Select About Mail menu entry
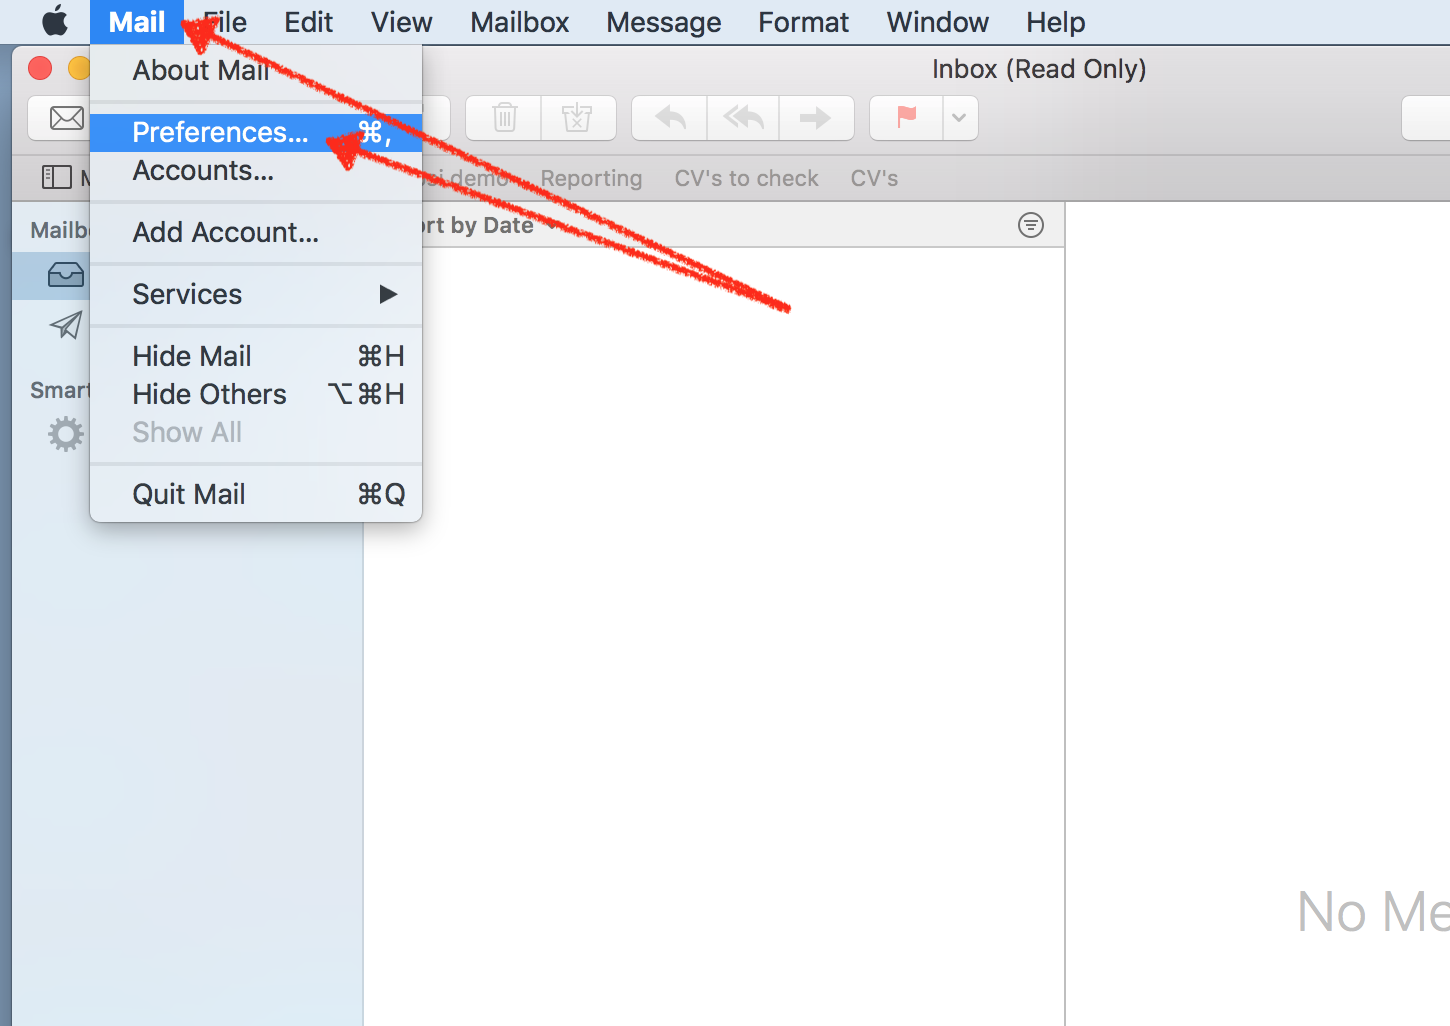 (256, 70)
